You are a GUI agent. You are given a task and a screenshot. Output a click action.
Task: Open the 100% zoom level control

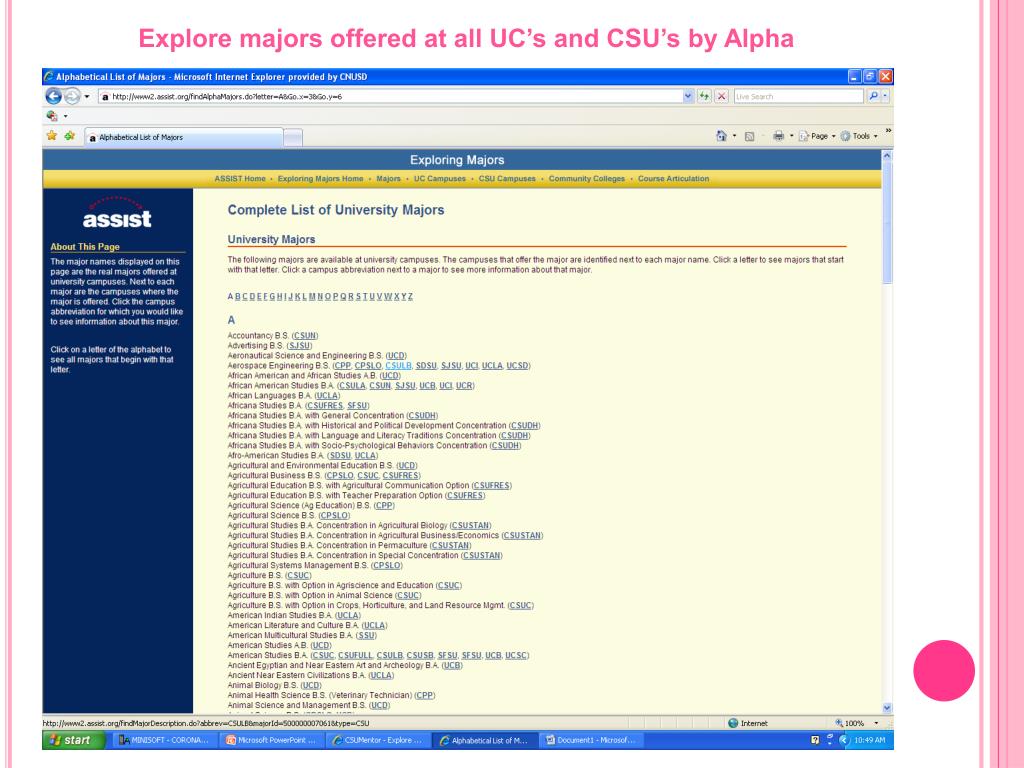[x=849, y=723]
